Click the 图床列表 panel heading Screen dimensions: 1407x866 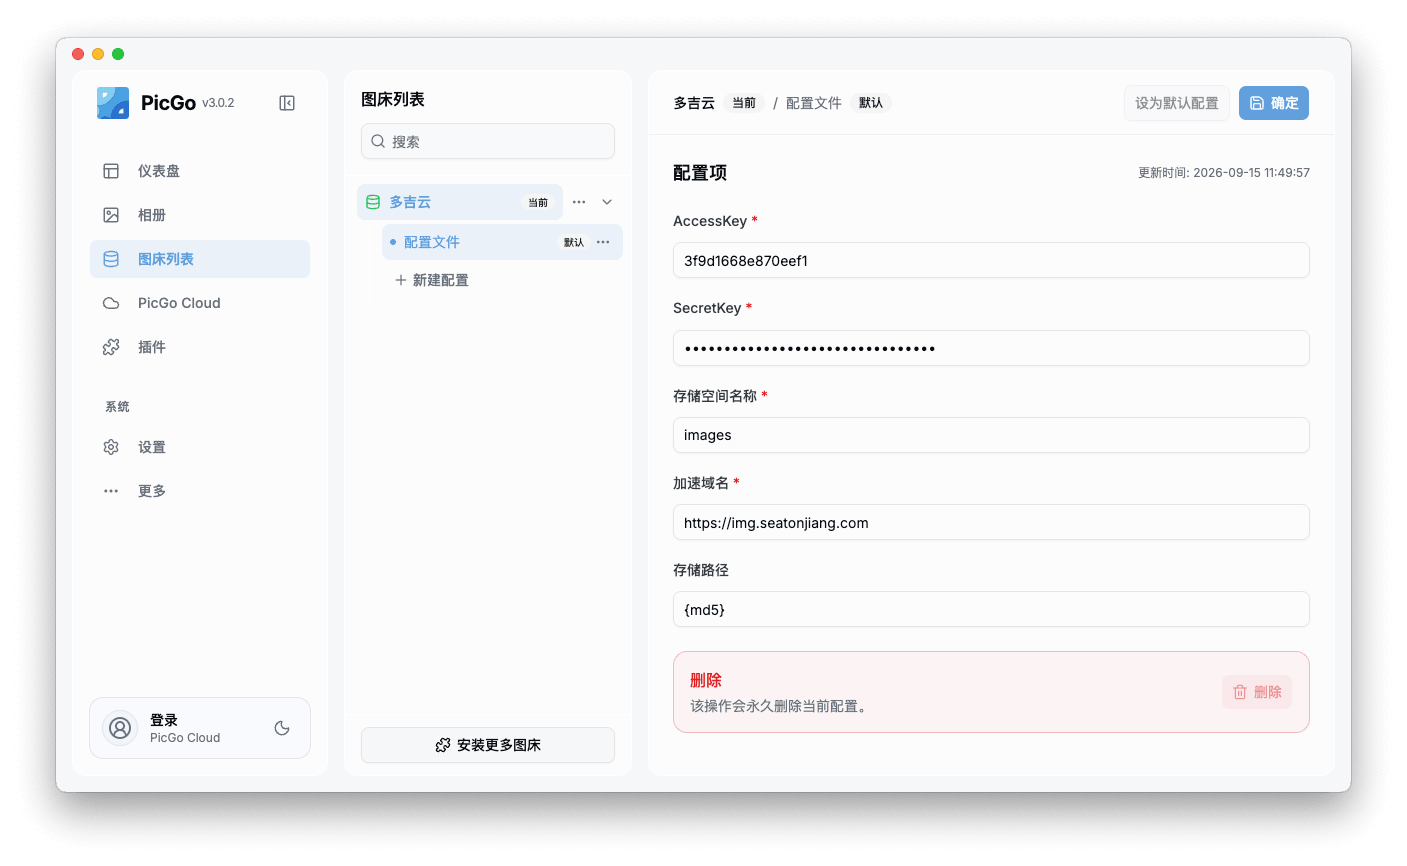coord(393,99)
